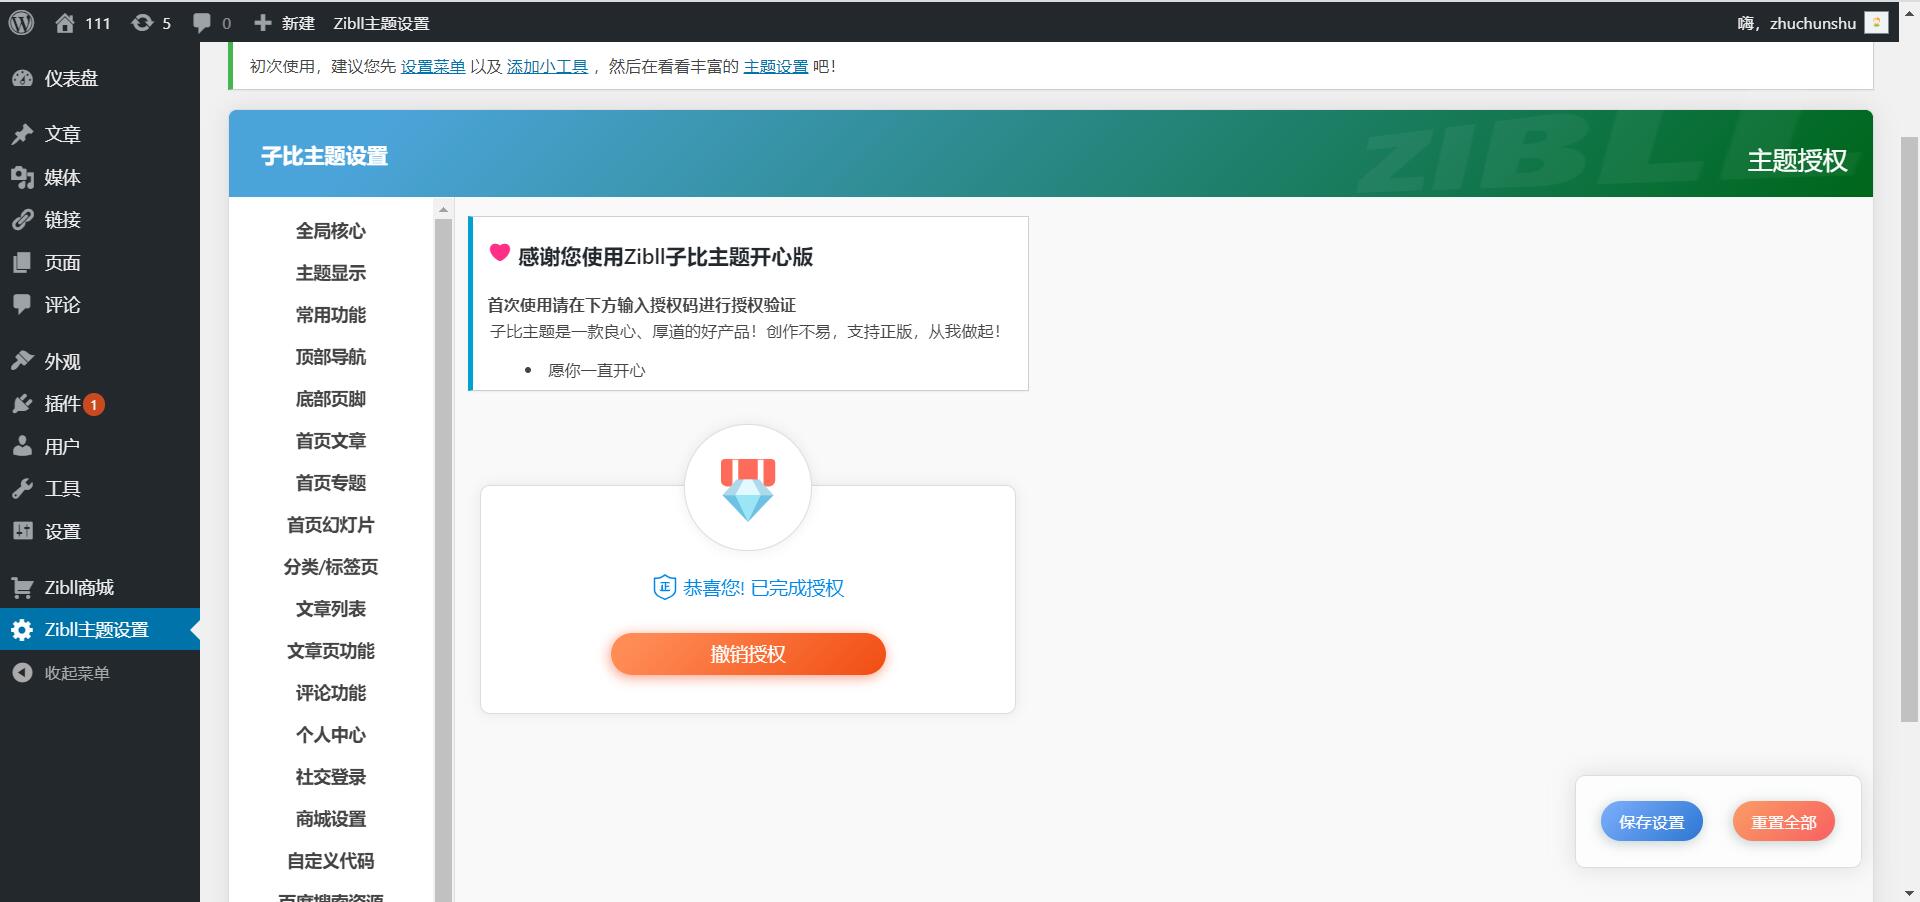Open the WordPress logo menu
The image size is (1920, 902).
pyautogui.click(x=21, y=22)
